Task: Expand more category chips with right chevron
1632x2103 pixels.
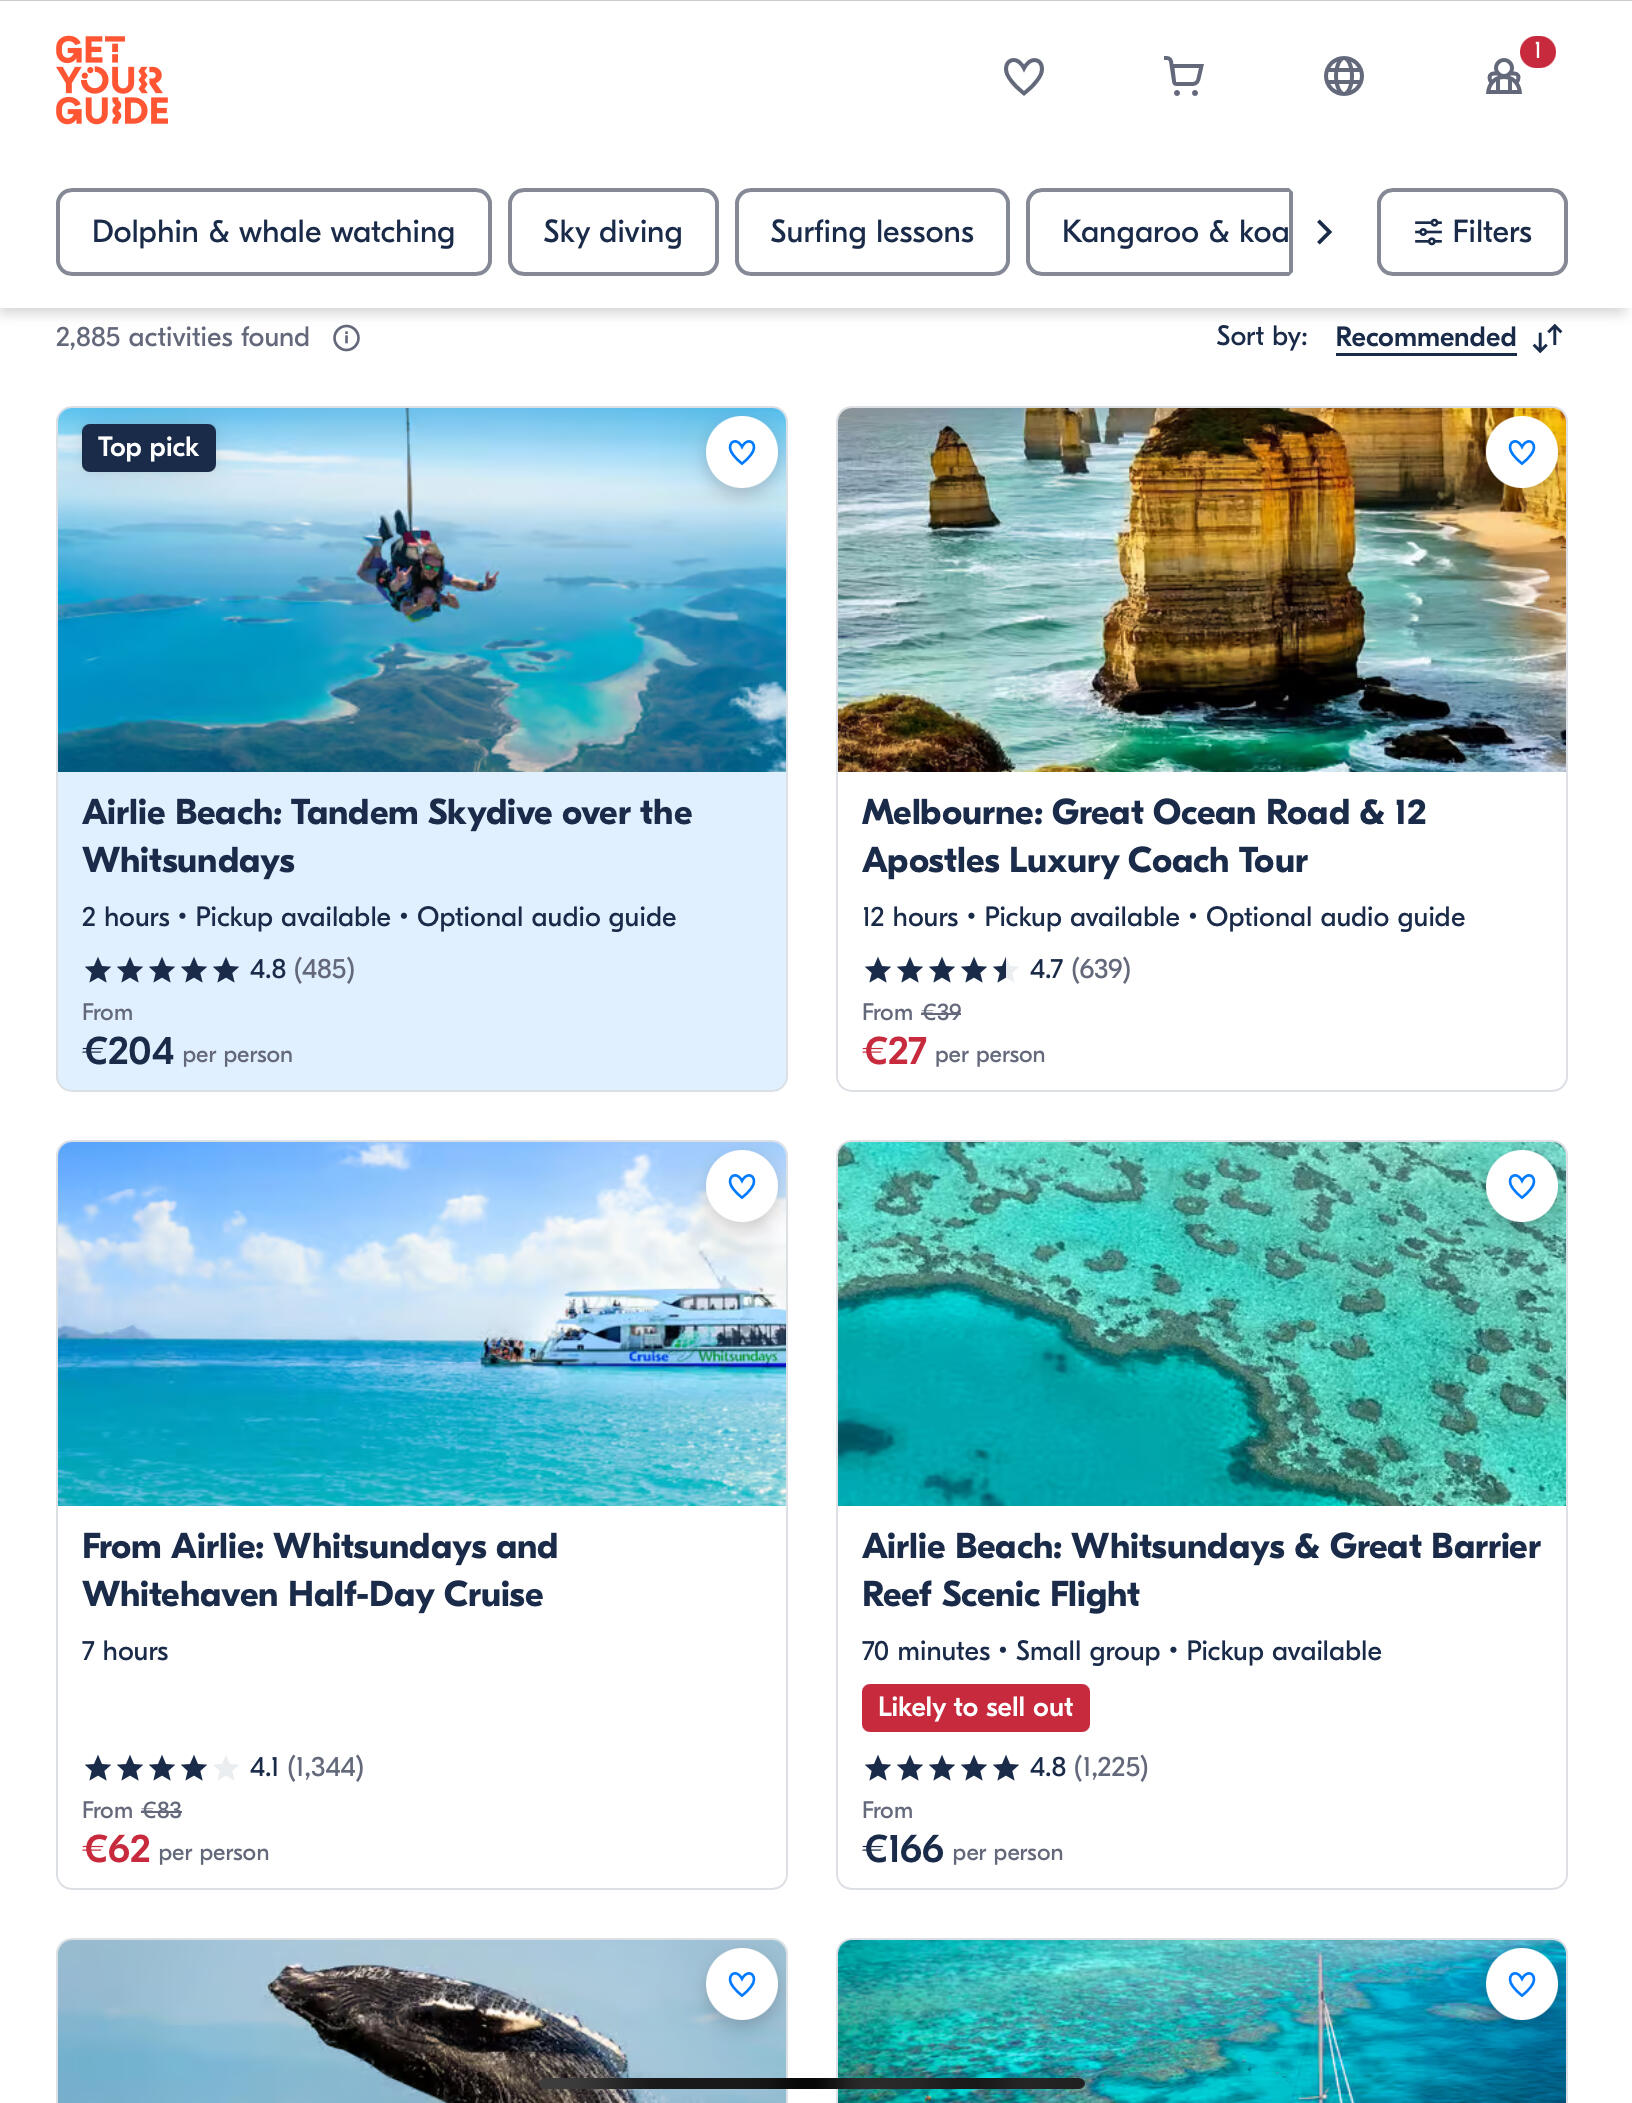Action: click(x=1324, y=232)
